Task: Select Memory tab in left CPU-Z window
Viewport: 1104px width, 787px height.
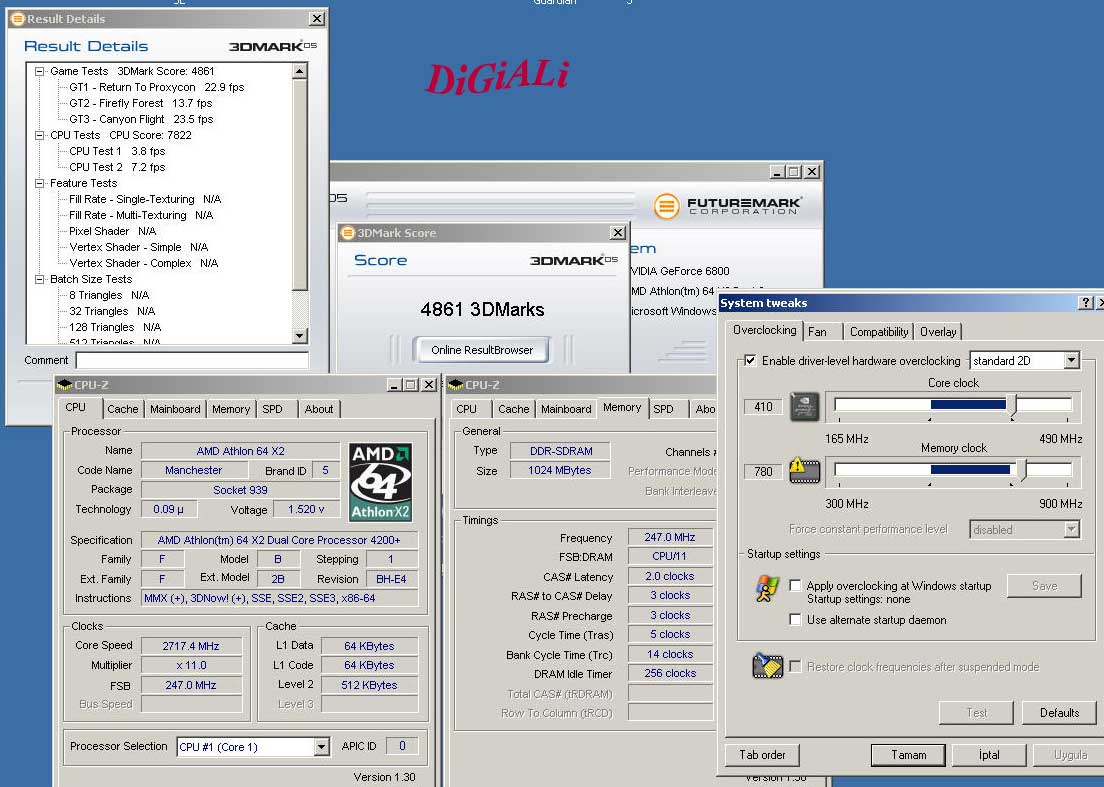Action: click(x=231, y=409)
